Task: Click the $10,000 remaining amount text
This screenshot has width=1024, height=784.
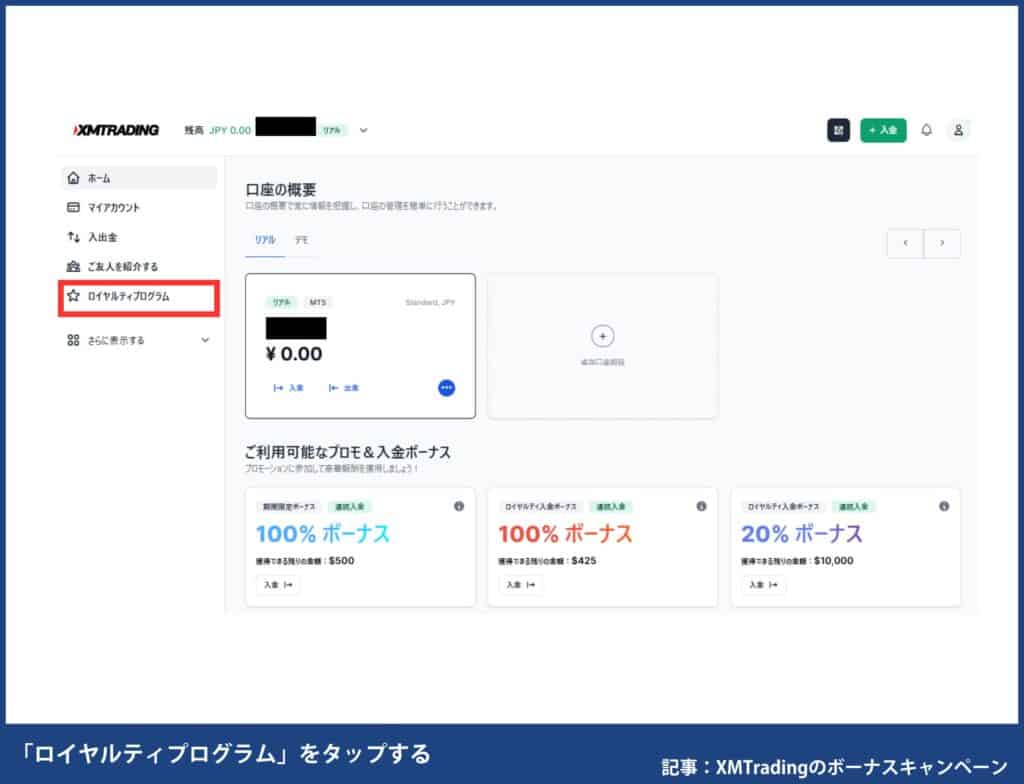Action: [833, 561]
